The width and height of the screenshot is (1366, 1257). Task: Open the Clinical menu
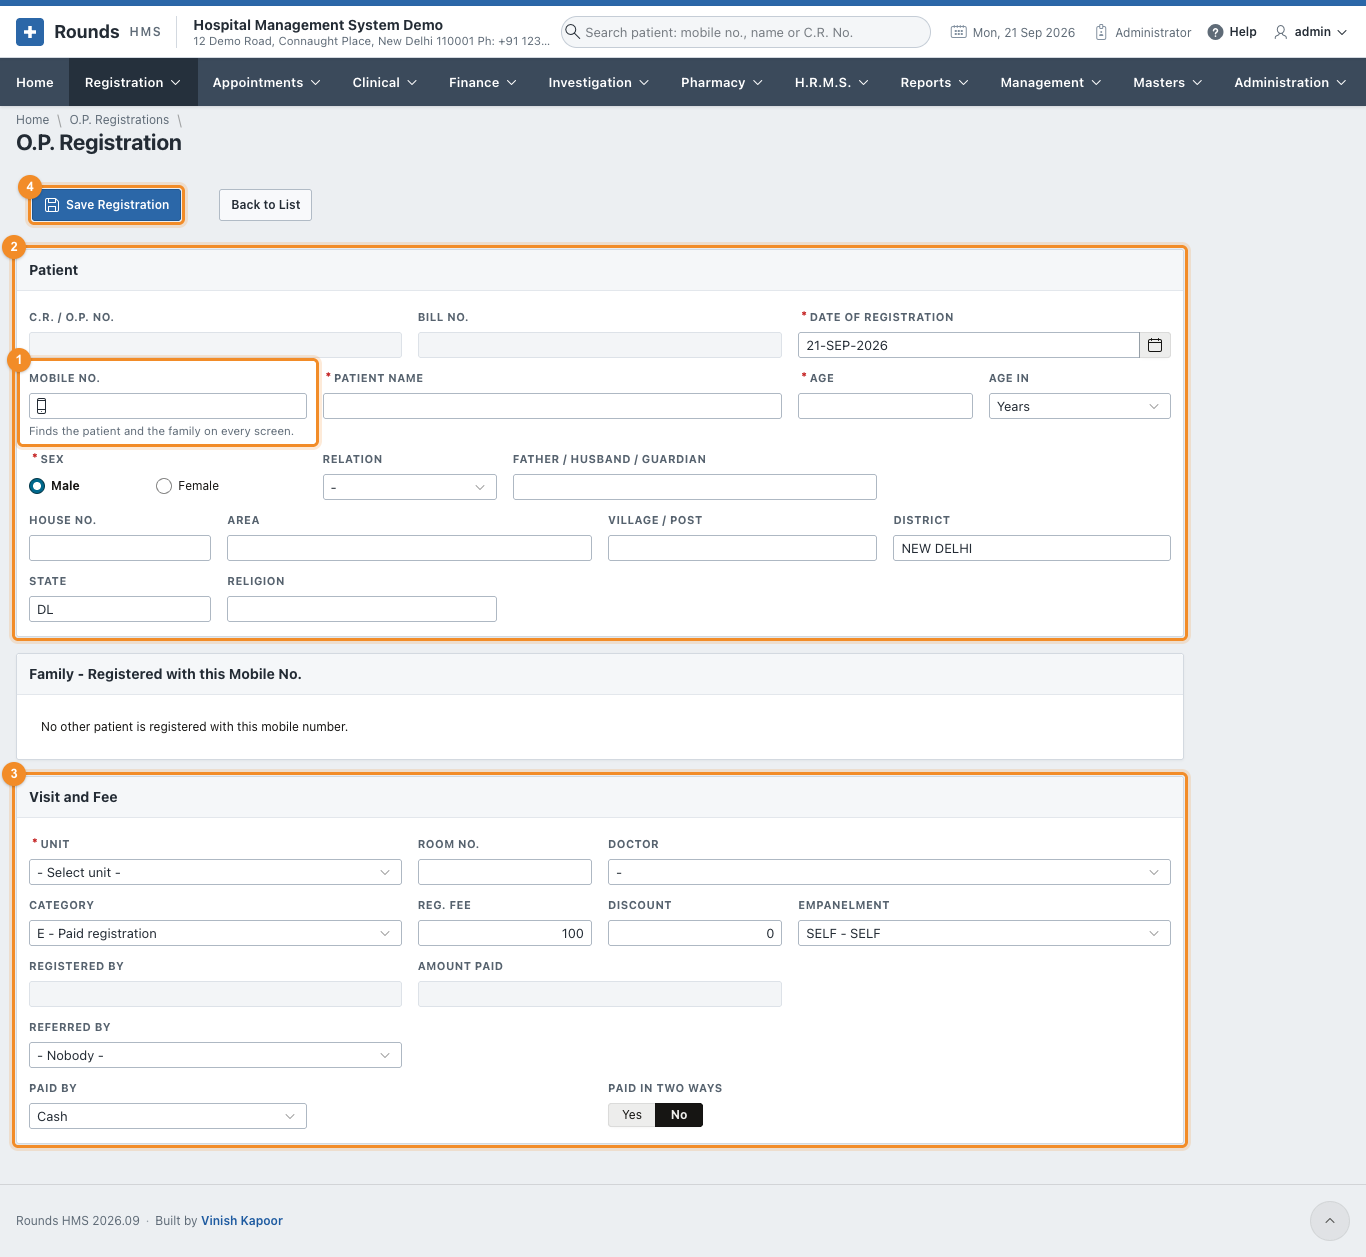click(385, 82)
